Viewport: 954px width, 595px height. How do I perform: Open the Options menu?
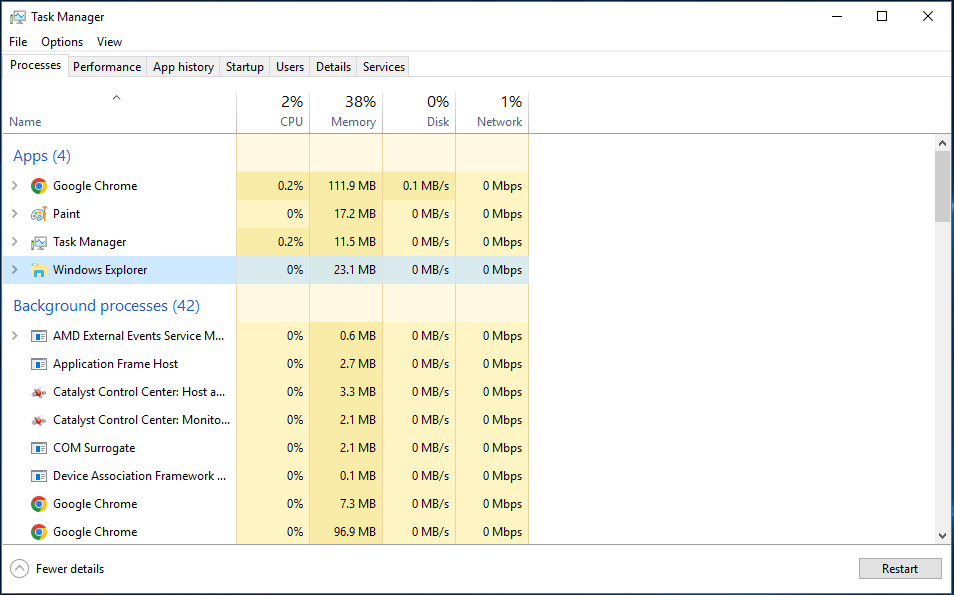point(62,42)
